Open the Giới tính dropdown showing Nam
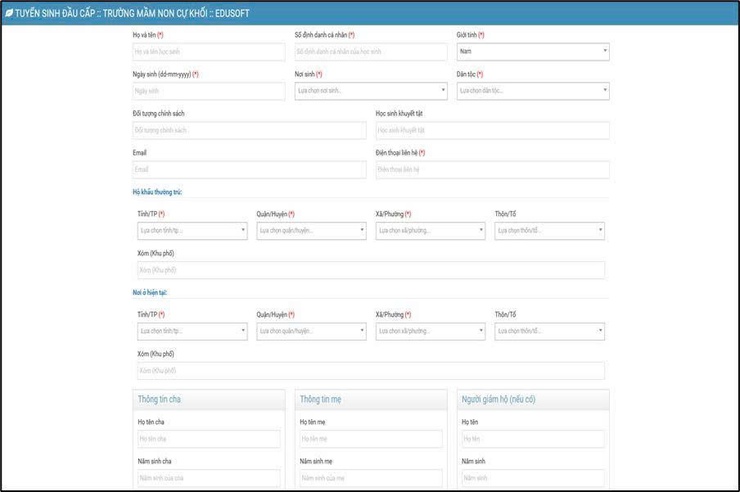This screenshot has width=740, height=492. coord(533,52)
